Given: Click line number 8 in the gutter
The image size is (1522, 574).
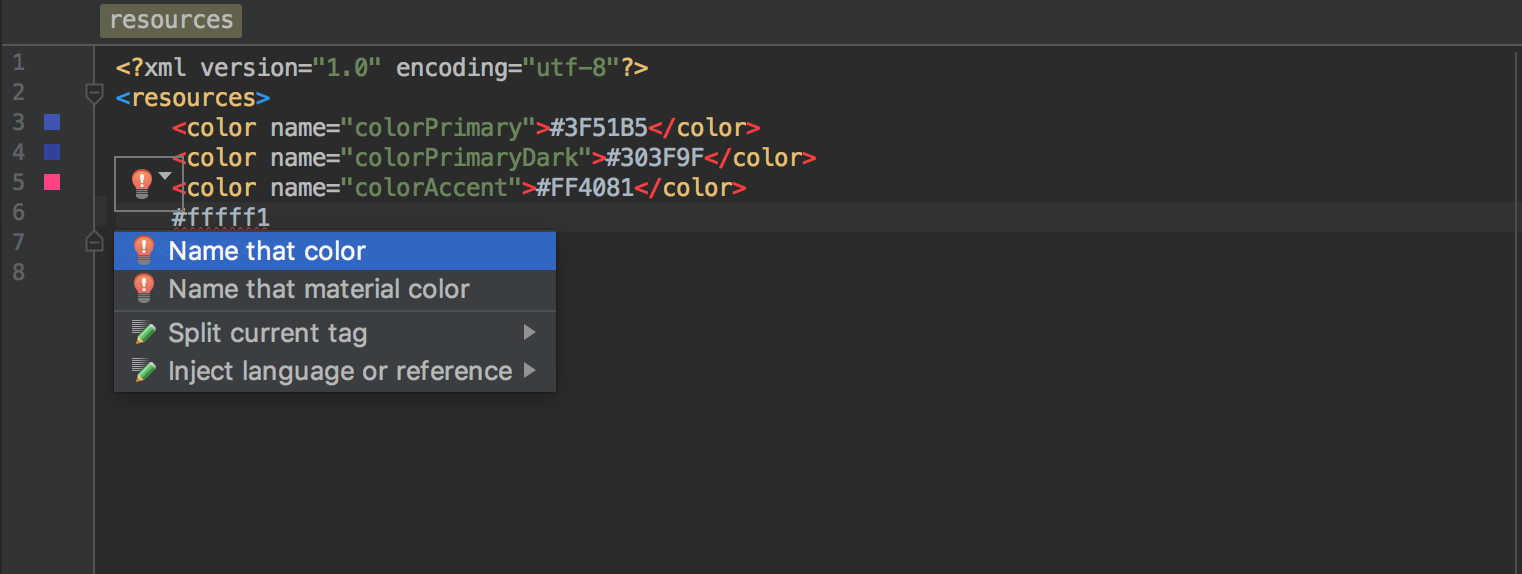Looking at the screenshot, I should (x=19, y=272).
